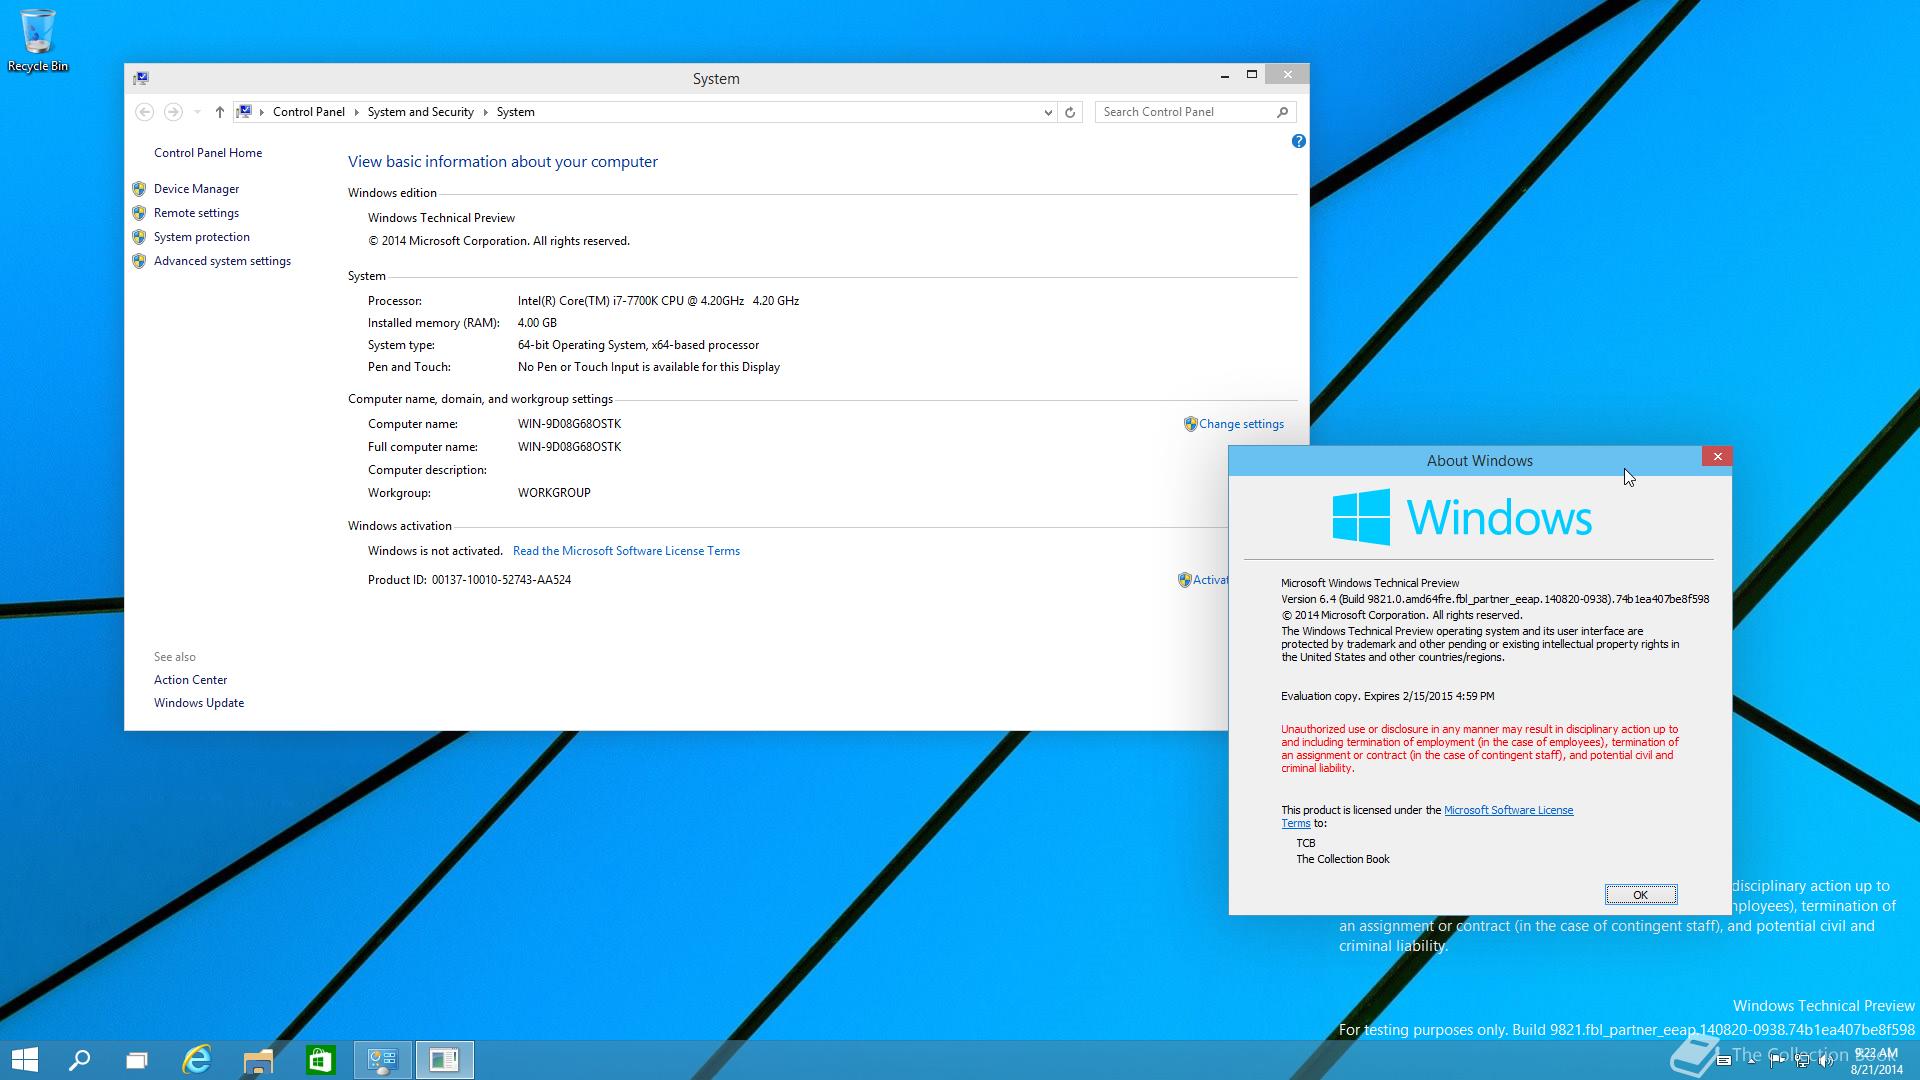The height and width of the screenshot is (1080, 1920).
Task: Launch Internet Explorer from the taskbar
Action: (x=197, y=1060)
